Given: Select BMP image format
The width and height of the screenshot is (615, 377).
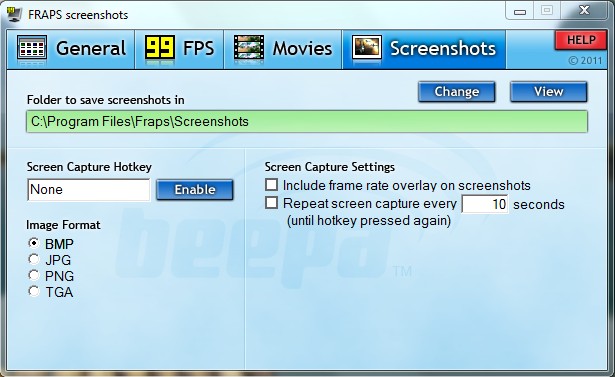Looking at the screenshot, I should (34, 243).
